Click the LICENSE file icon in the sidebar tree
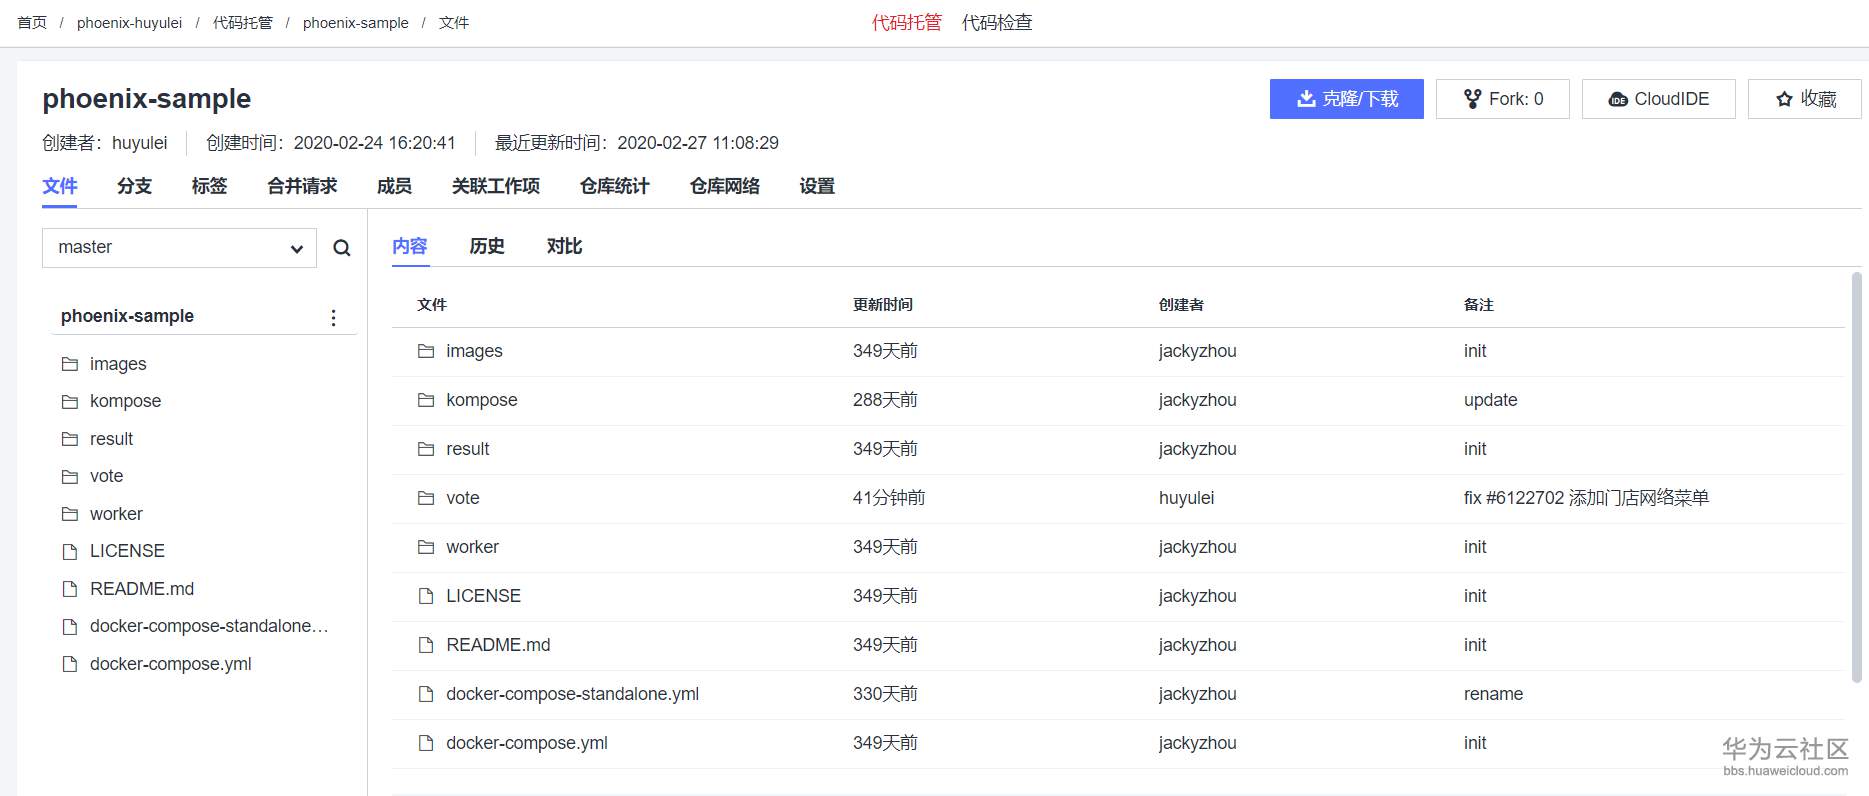 [x=70, y=551]
